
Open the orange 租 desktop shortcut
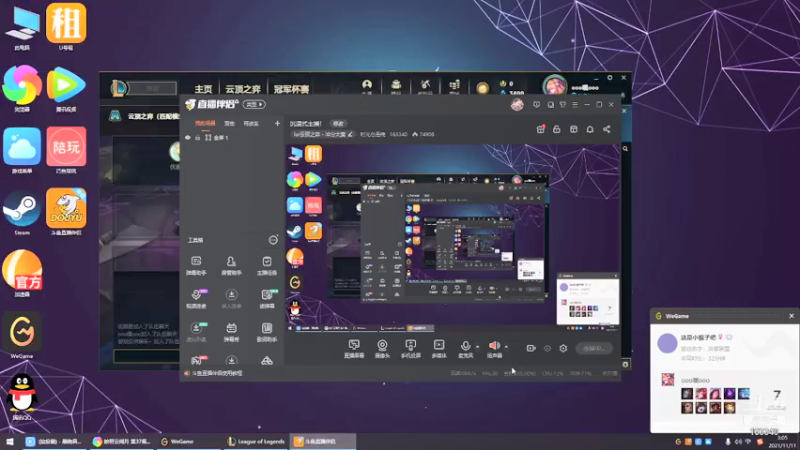[66, 27]
